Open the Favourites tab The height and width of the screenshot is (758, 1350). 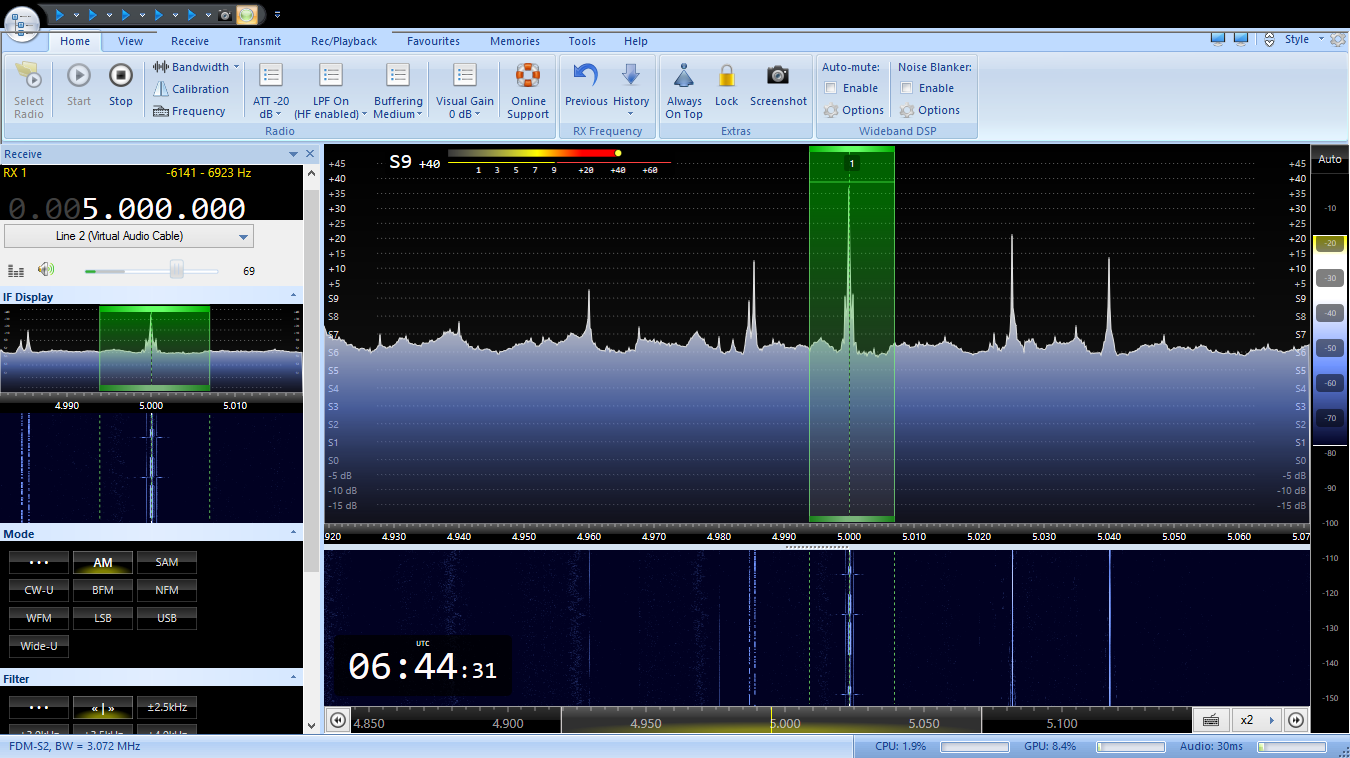[433, 41]
